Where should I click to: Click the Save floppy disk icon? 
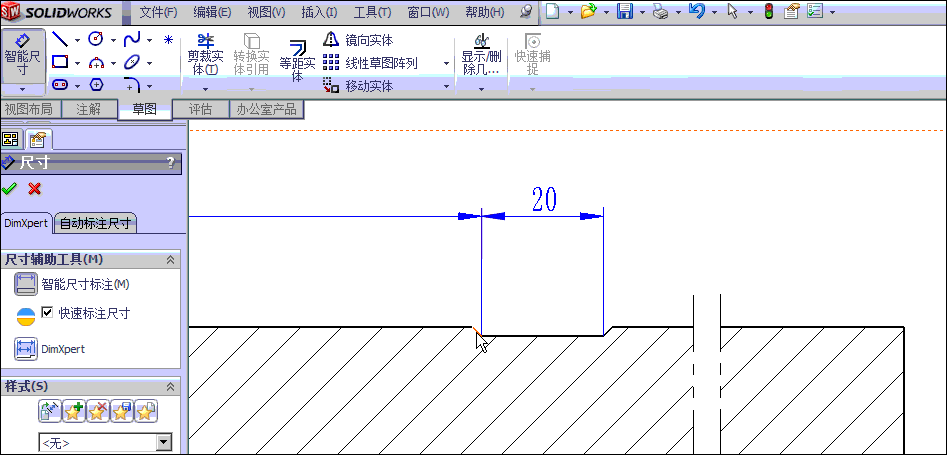[624, 11]
